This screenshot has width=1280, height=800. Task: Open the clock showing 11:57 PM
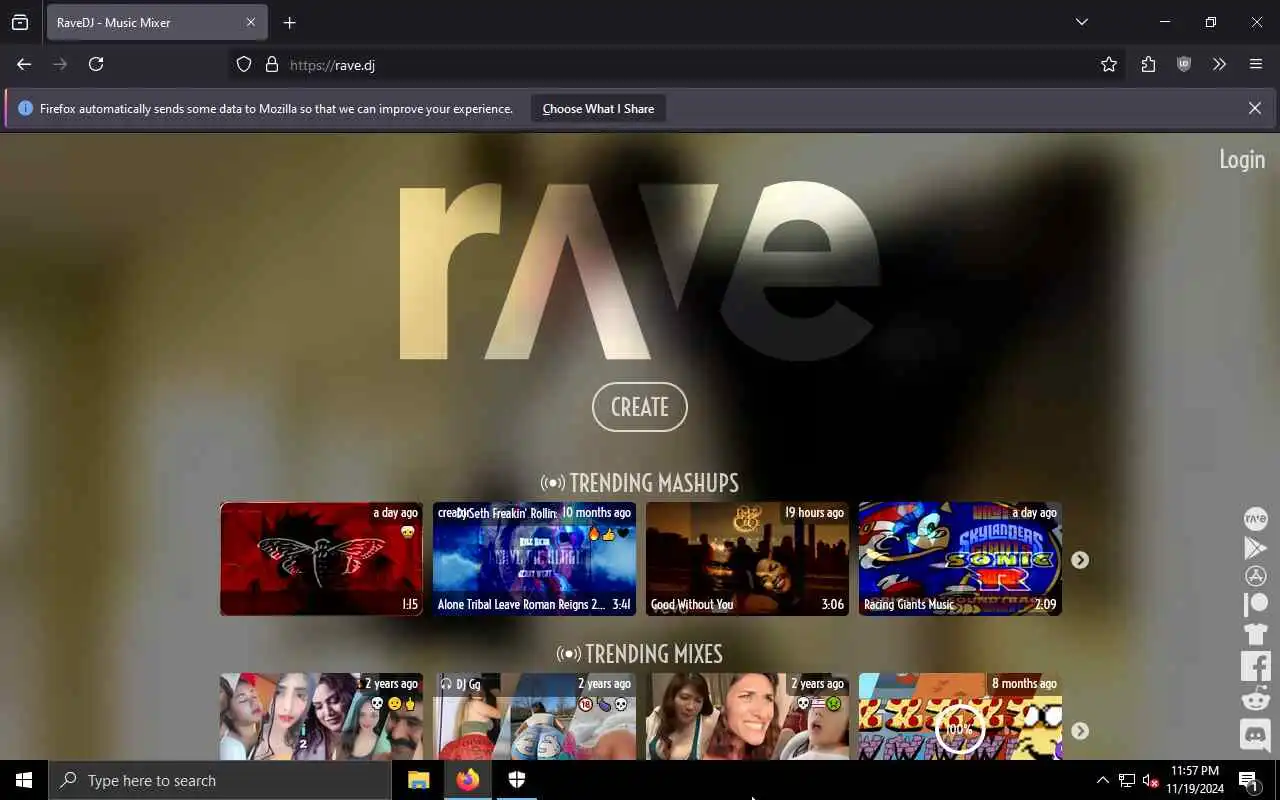[1194, 780]
